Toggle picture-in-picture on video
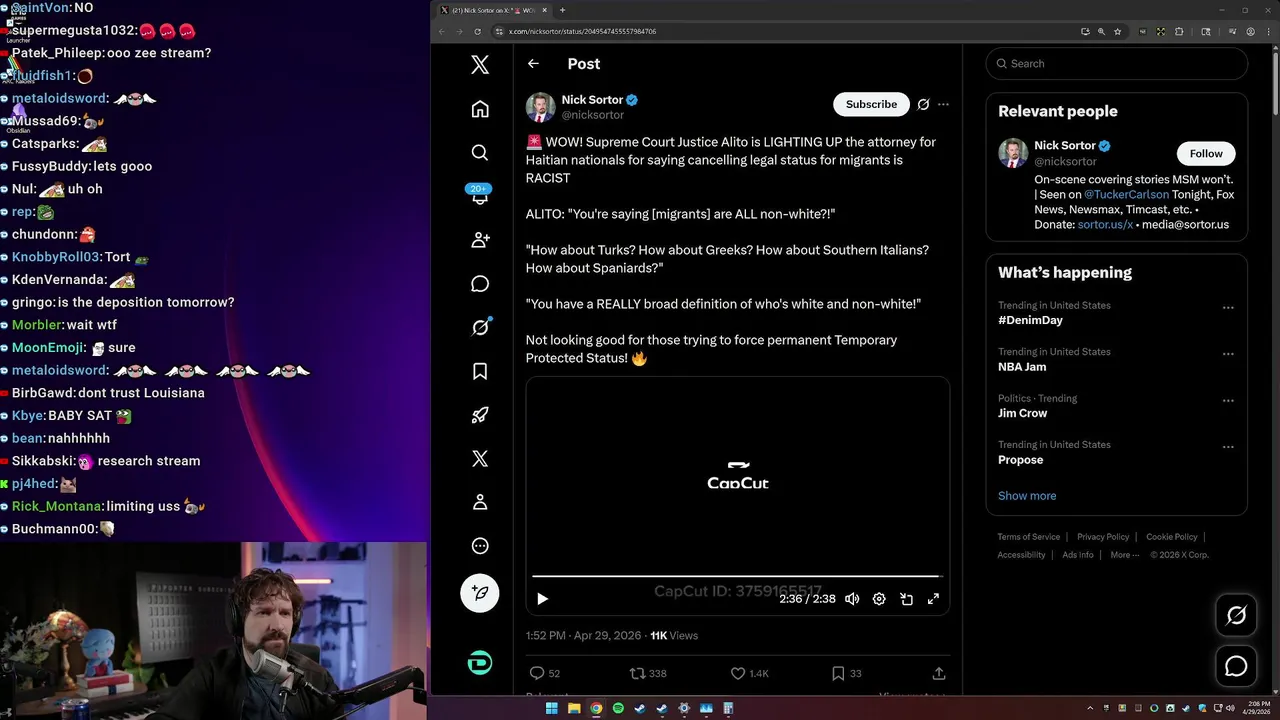 [x=906, y=599]
